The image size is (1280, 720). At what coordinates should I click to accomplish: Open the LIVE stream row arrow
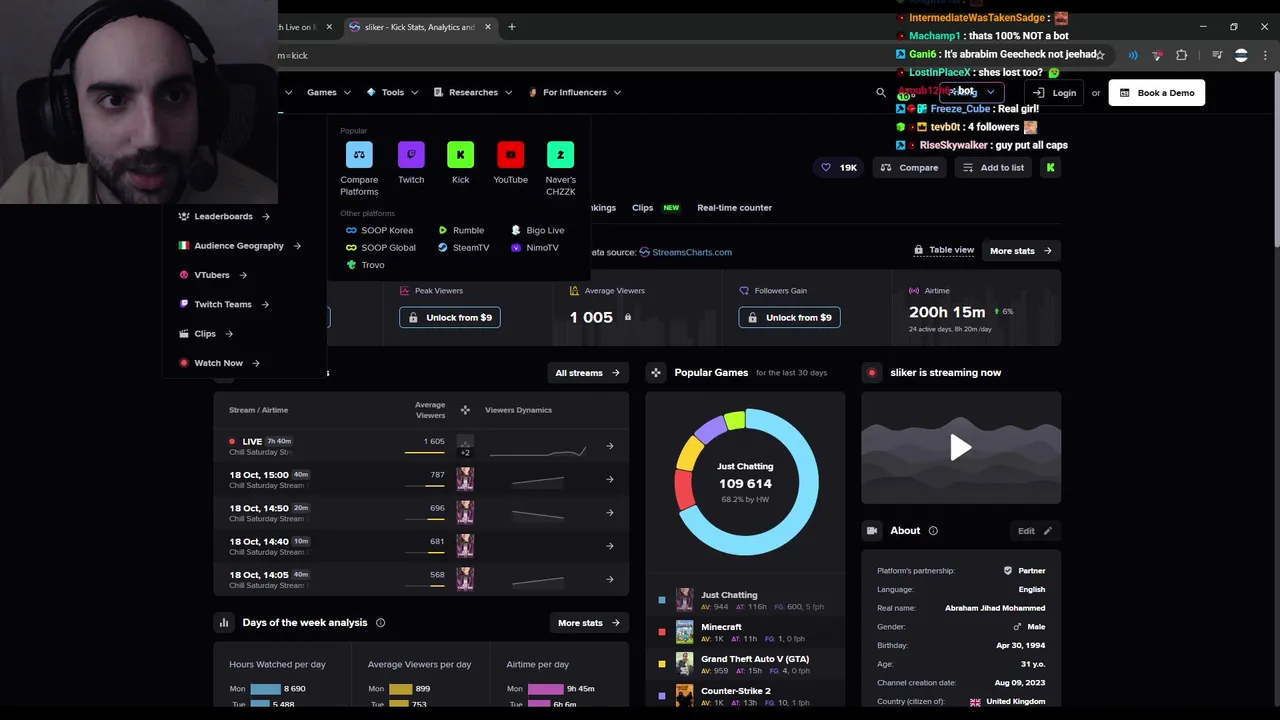[610, 446]
